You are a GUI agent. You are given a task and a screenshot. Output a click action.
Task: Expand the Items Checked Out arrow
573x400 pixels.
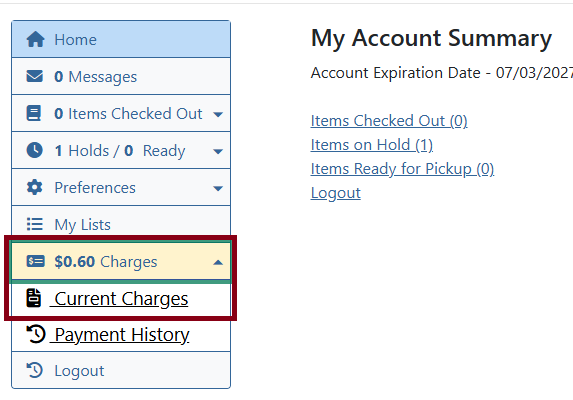[x=218, y=114]
